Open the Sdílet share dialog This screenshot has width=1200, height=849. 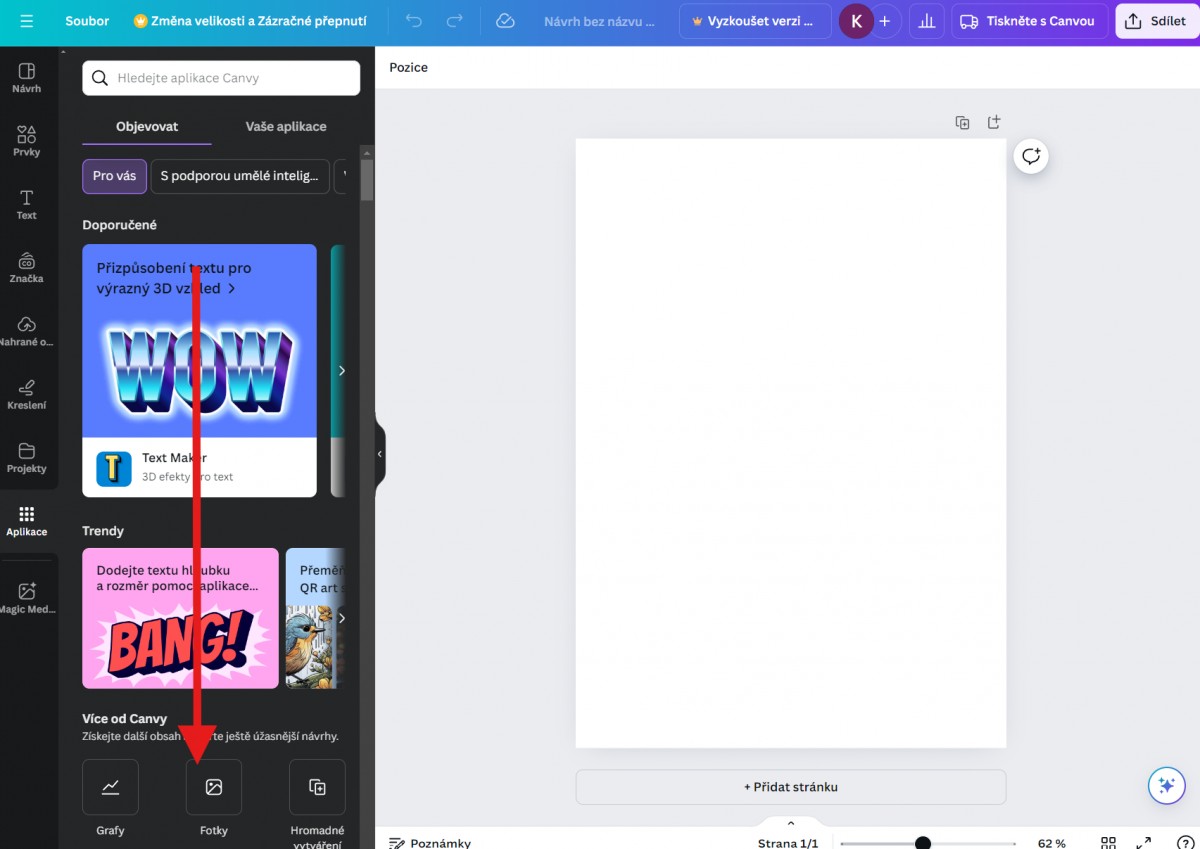[x=1157, y=21]
